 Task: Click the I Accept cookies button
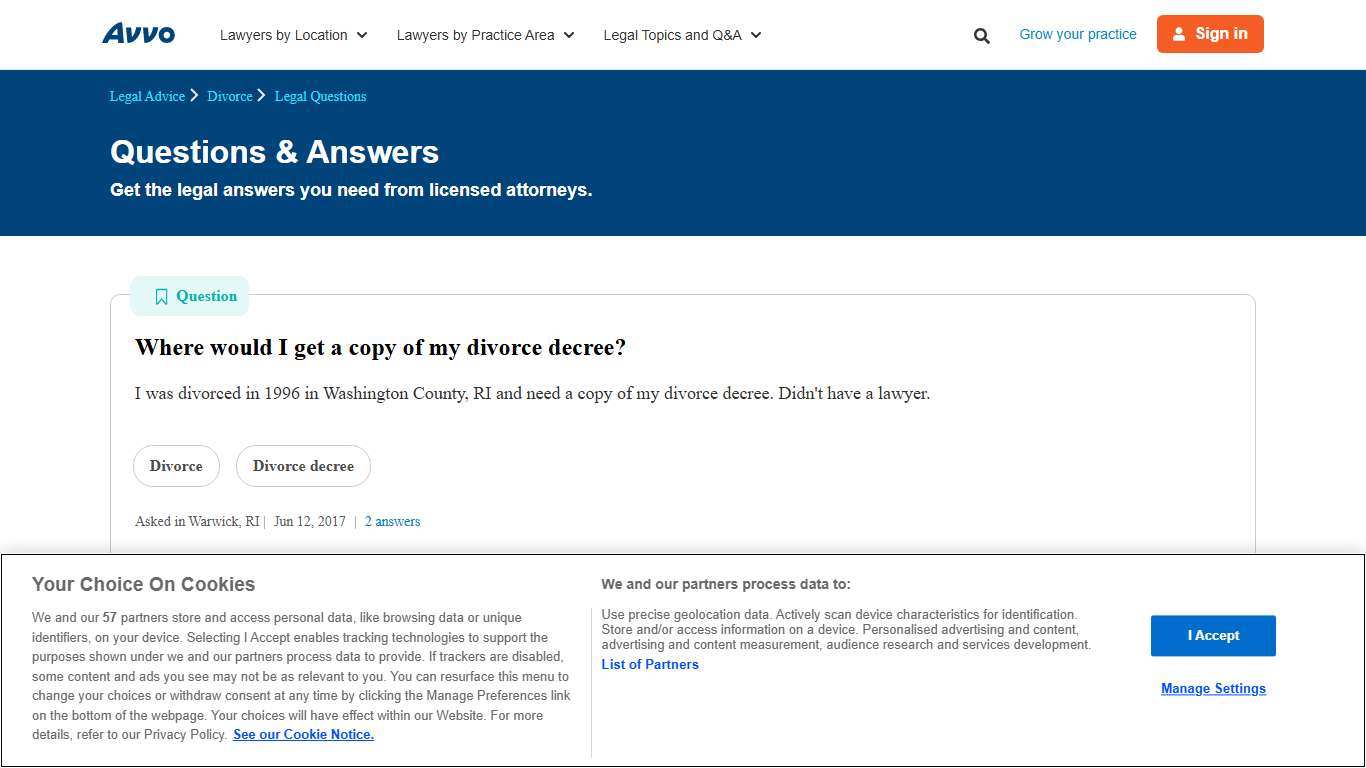[x=1213, y=635]
